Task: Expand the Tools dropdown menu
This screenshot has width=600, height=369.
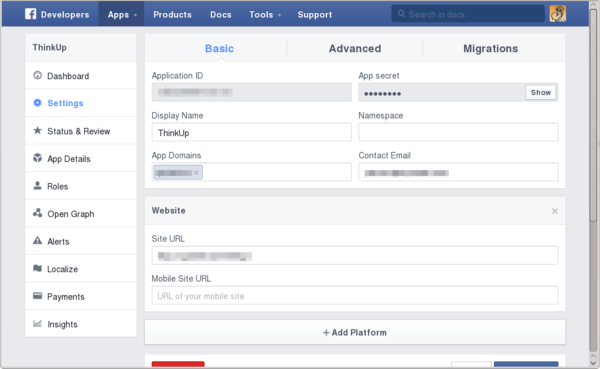Action: coord(265,15)
